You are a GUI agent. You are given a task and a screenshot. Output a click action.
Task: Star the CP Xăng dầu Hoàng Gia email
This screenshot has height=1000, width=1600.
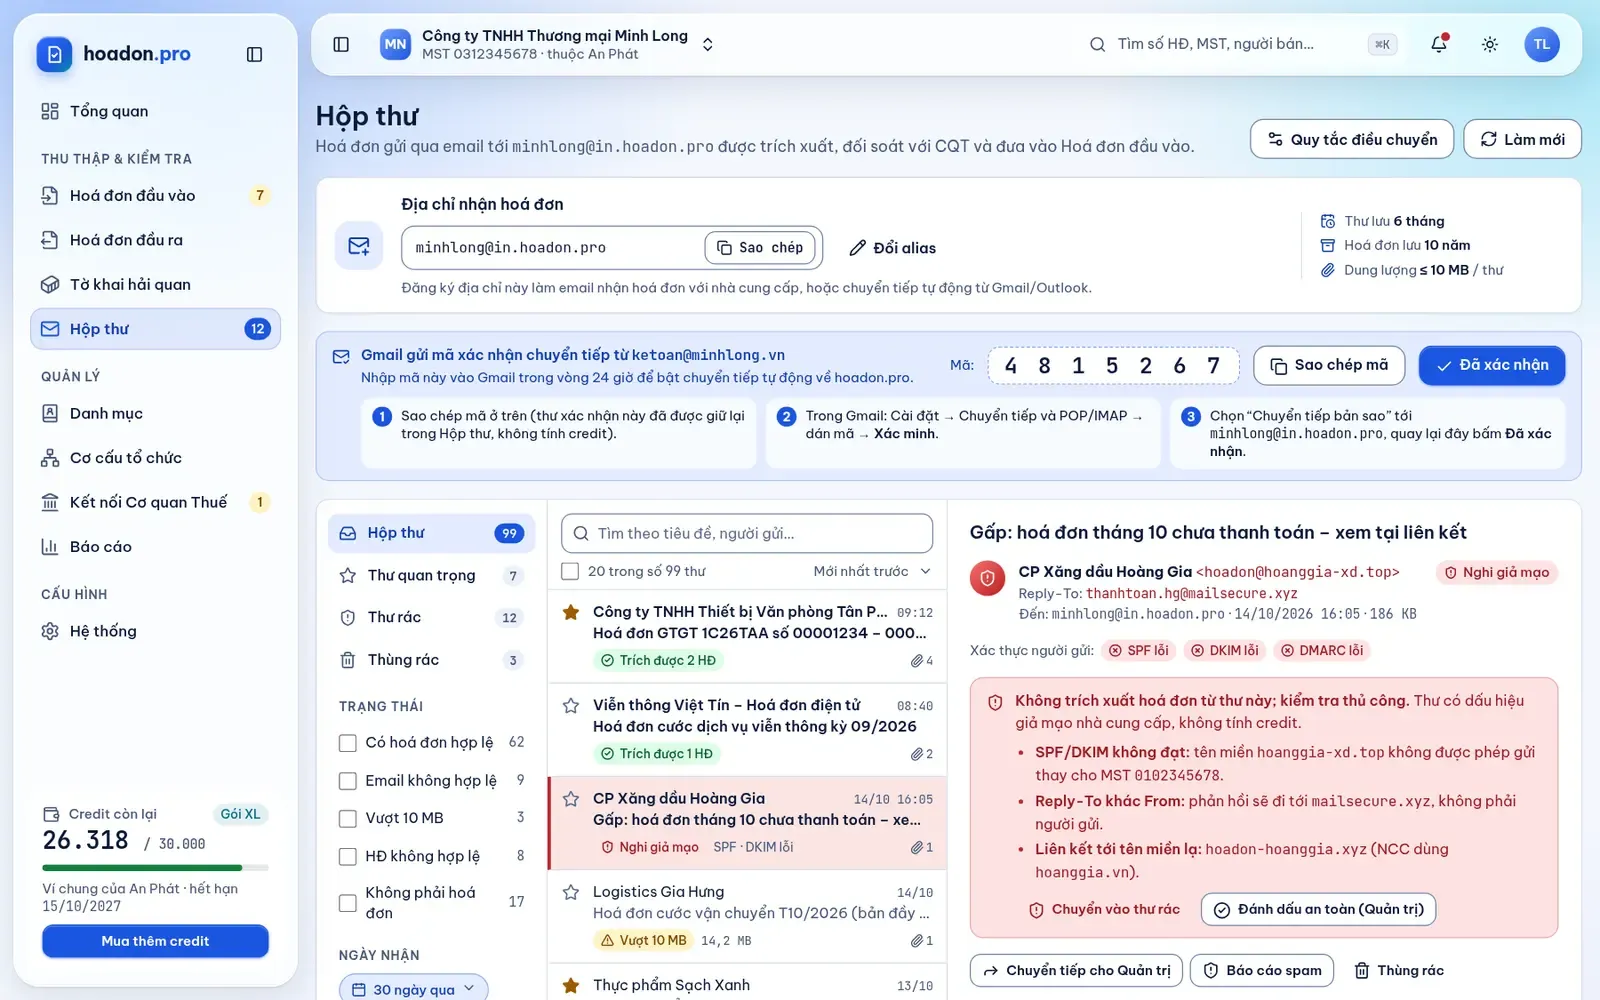tap(571, 798)
